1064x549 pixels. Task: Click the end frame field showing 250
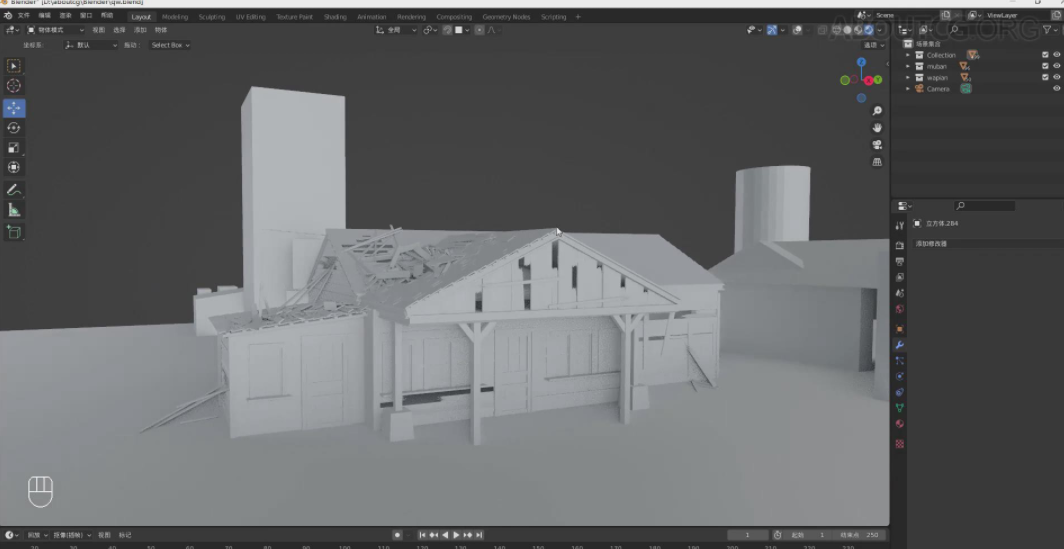tap(865, 535)
